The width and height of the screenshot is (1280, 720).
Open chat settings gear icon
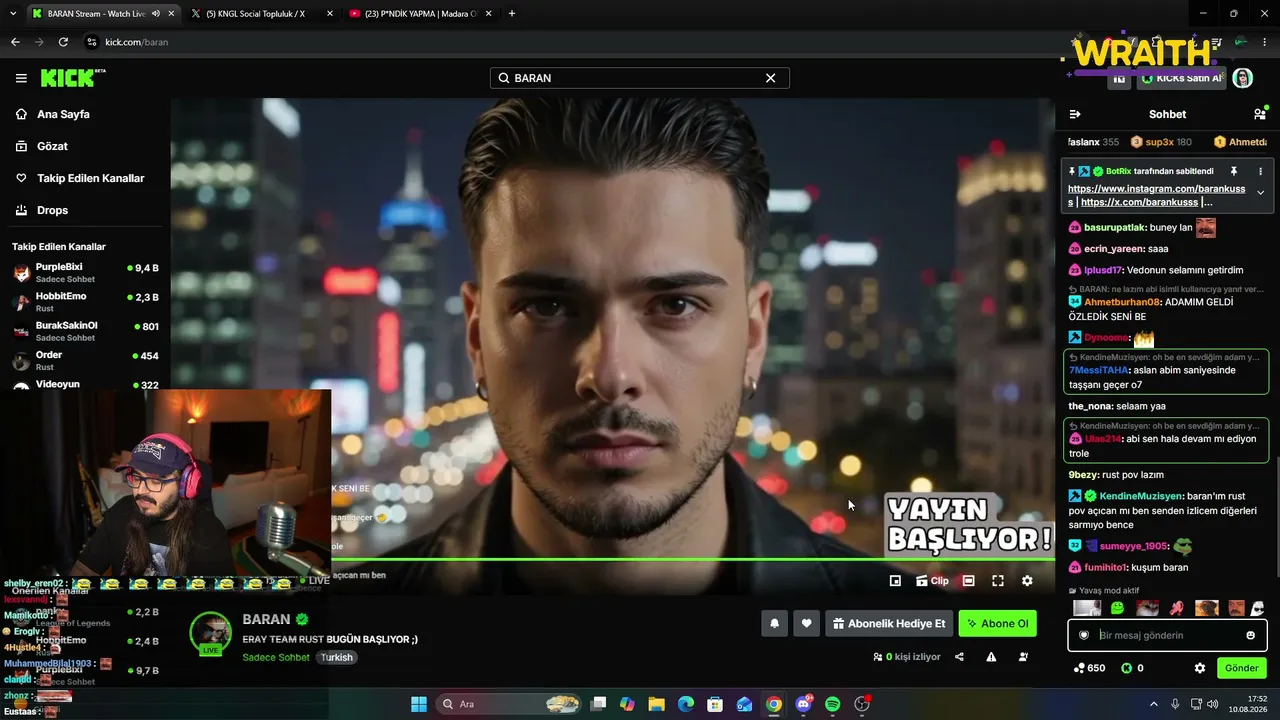point(1200,668)
